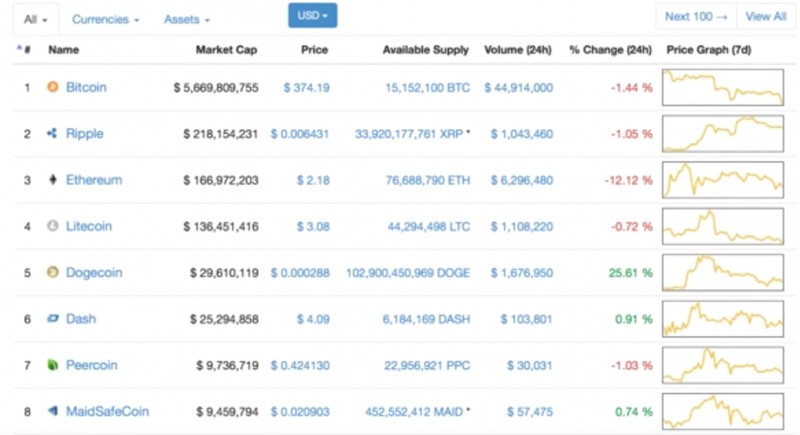
Task: Click Dogecoin change 25.61 %
Action: (x=630, y=273)
